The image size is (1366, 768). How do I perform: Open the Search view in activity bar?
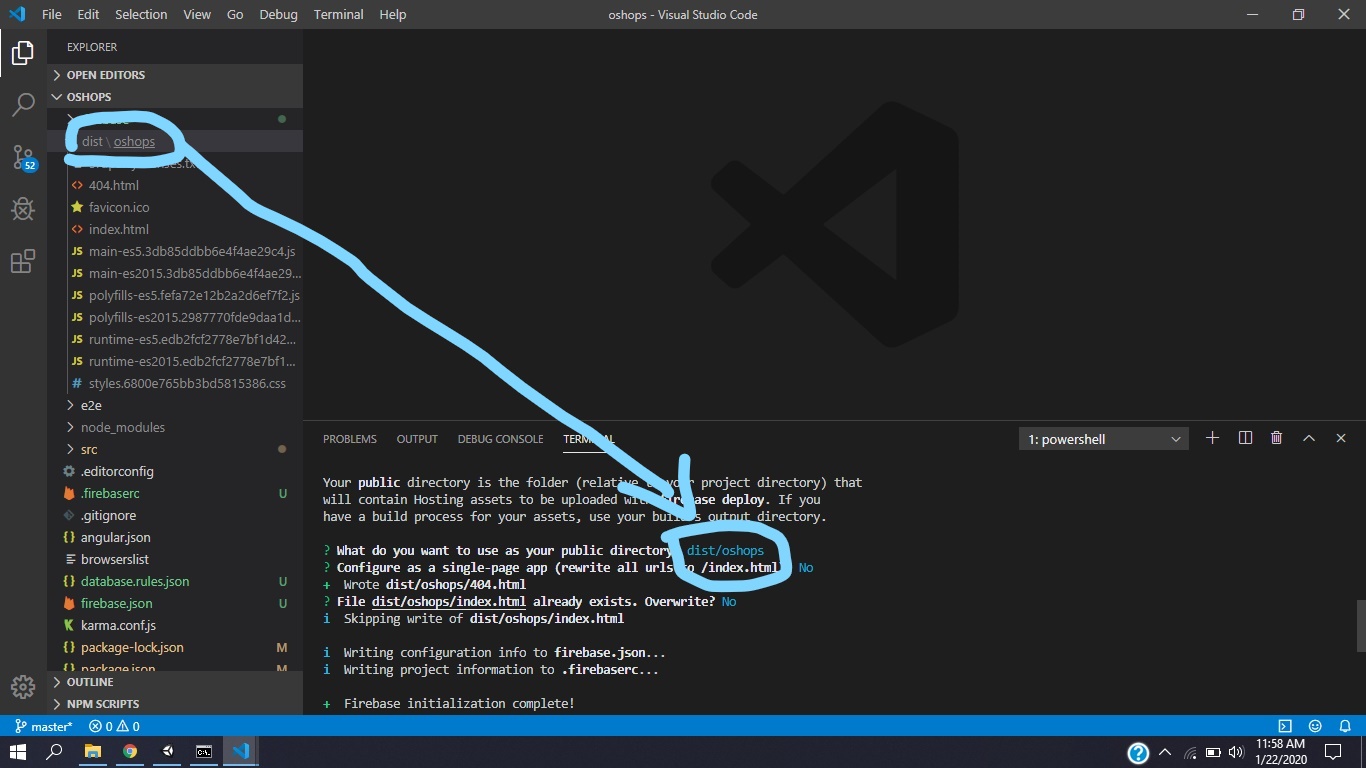coord(23,104)
